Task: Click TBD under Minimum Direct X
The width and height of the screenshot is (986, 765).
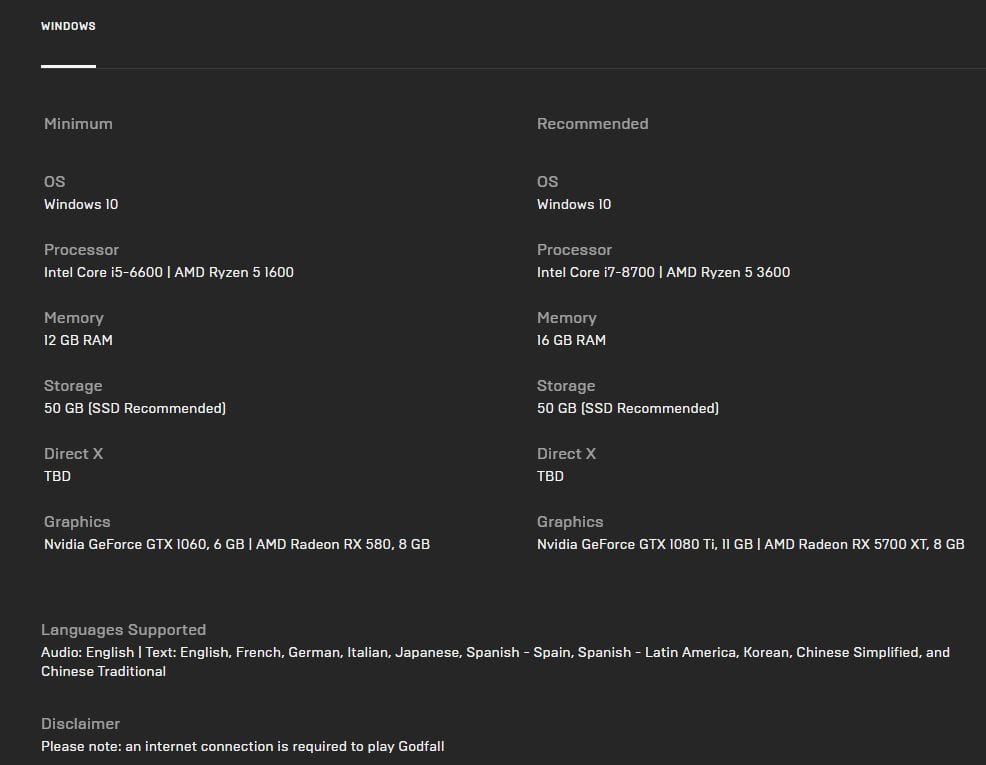Action: [57, 476]
